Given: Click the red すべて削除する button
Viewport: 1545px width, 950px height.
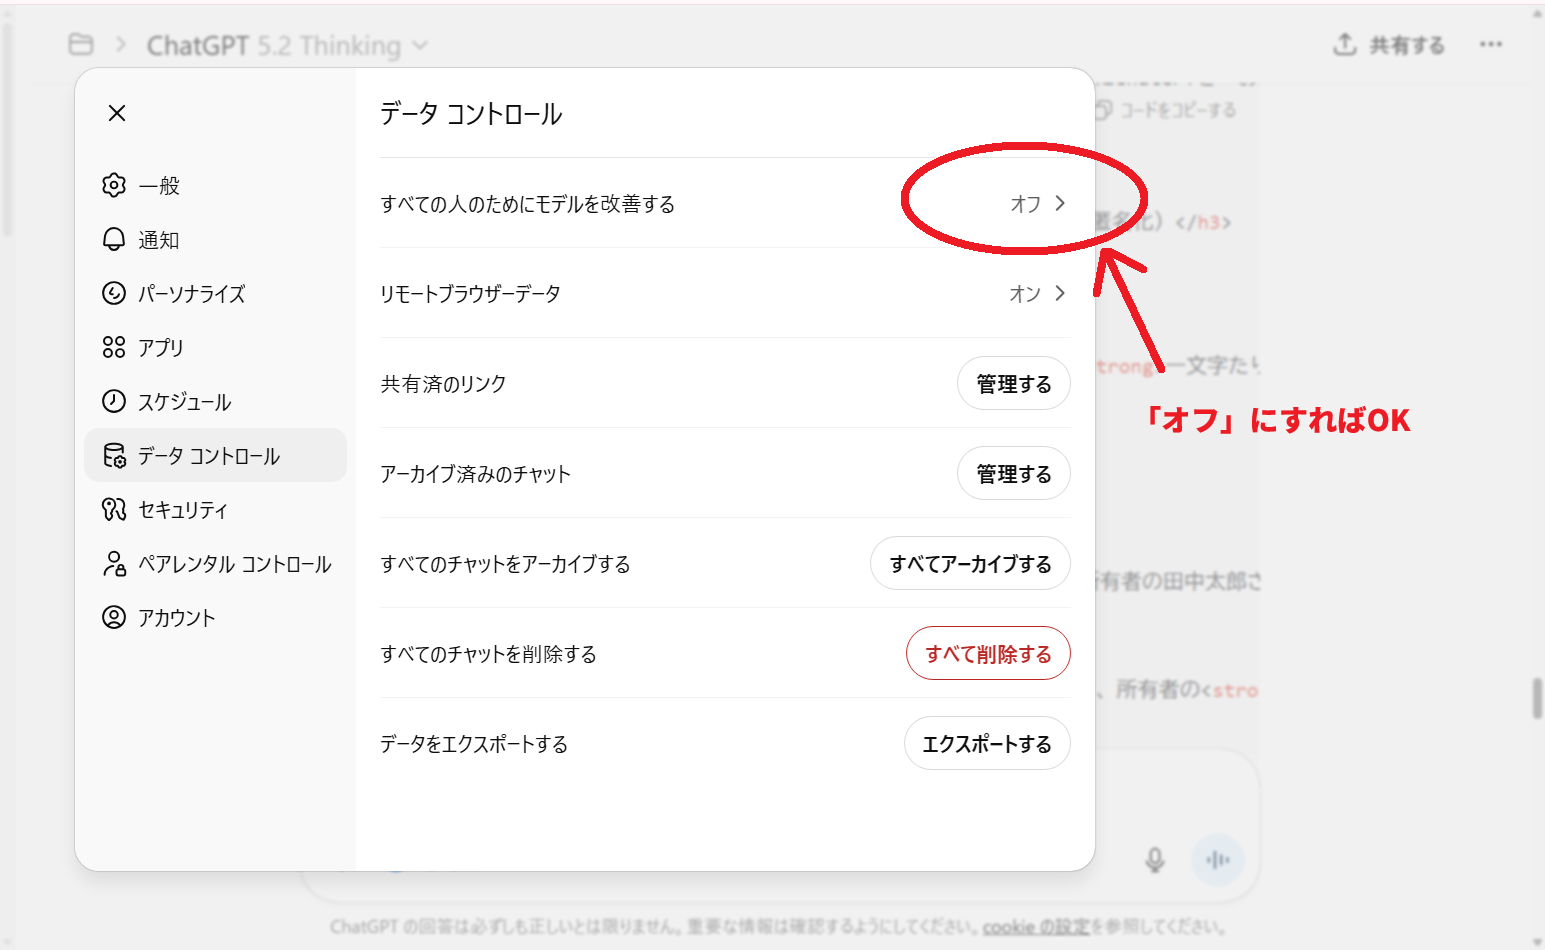Looking at the screenshot, I should tap(988, 654).
